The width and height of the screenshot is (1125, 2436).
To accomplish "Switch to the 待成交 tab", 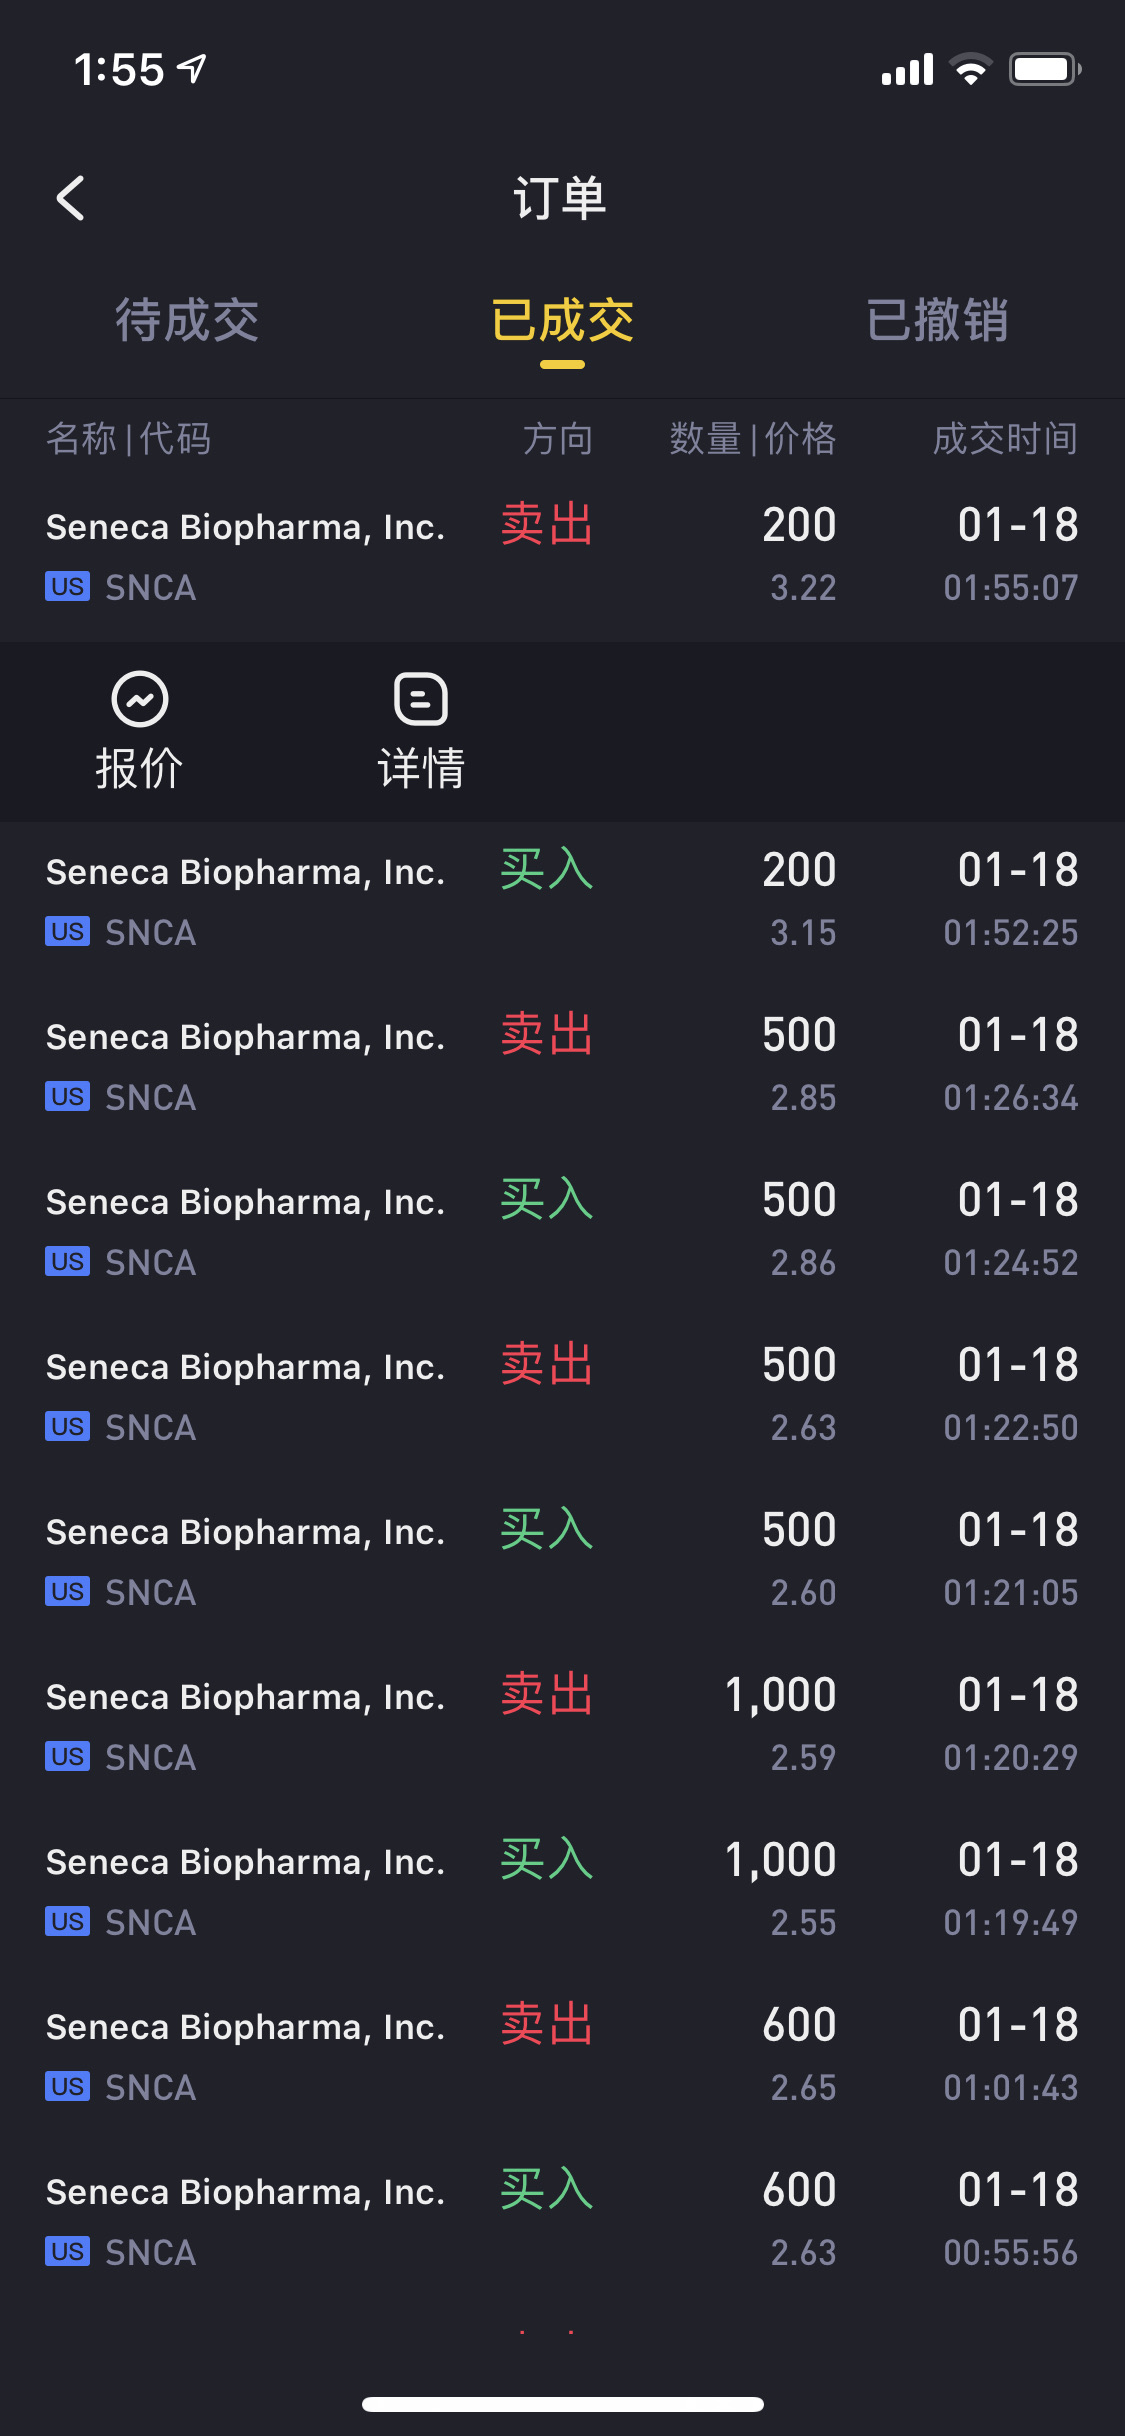I will click(187, 320).
